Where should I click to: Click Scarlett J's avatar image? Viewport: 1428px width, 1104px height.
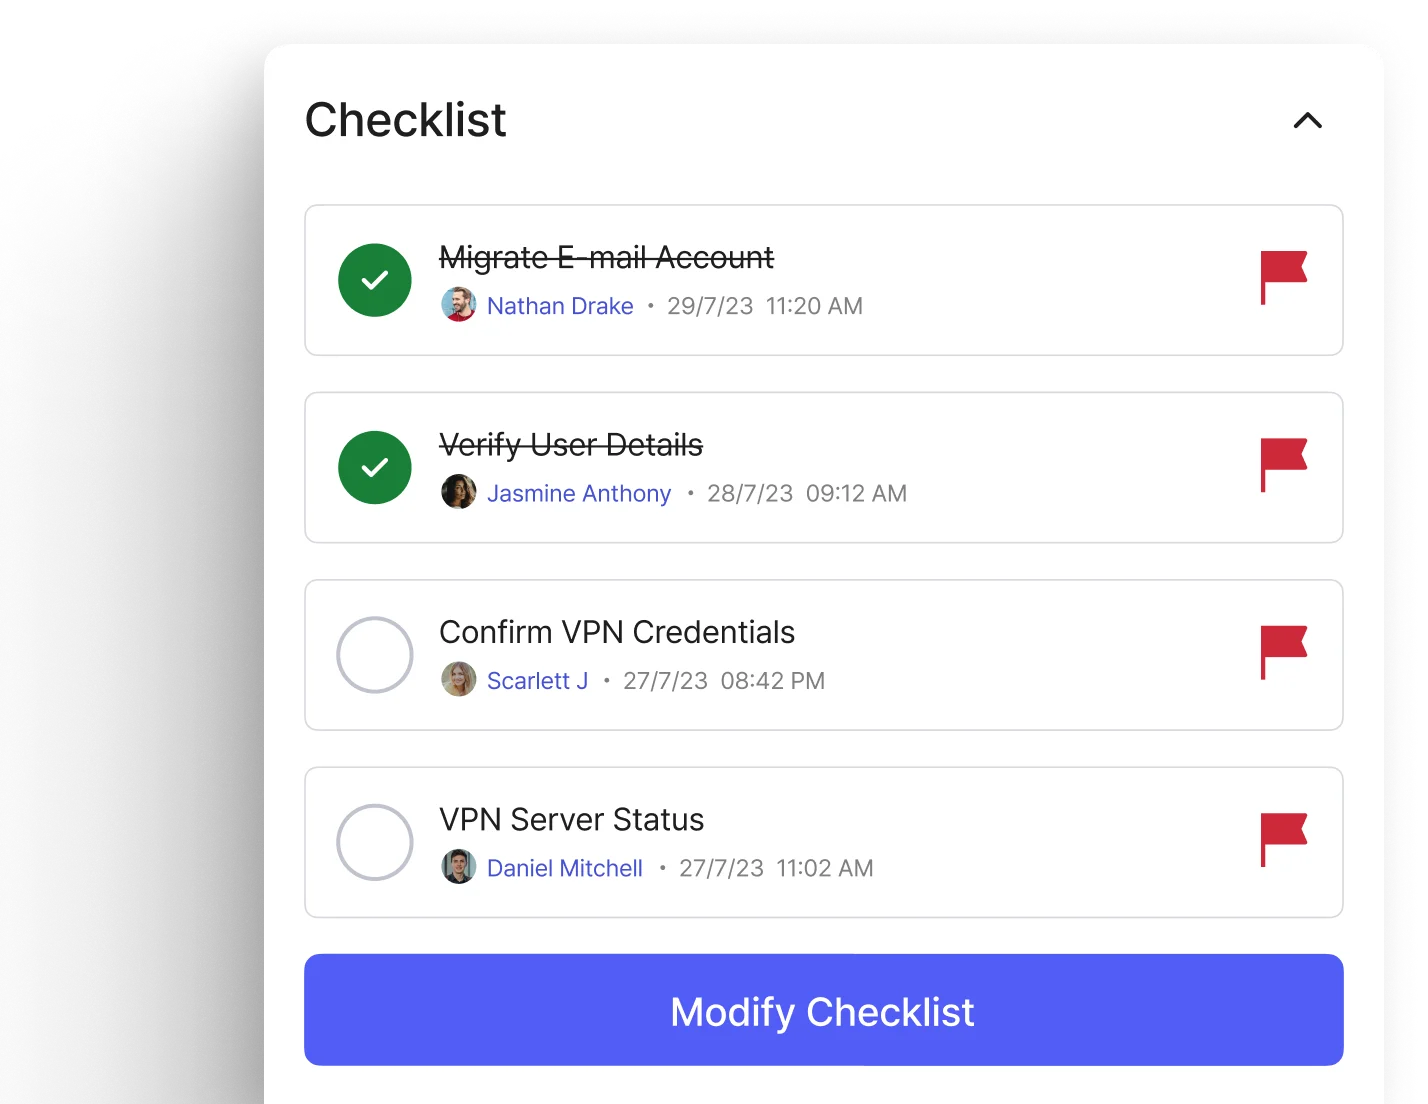459,680
